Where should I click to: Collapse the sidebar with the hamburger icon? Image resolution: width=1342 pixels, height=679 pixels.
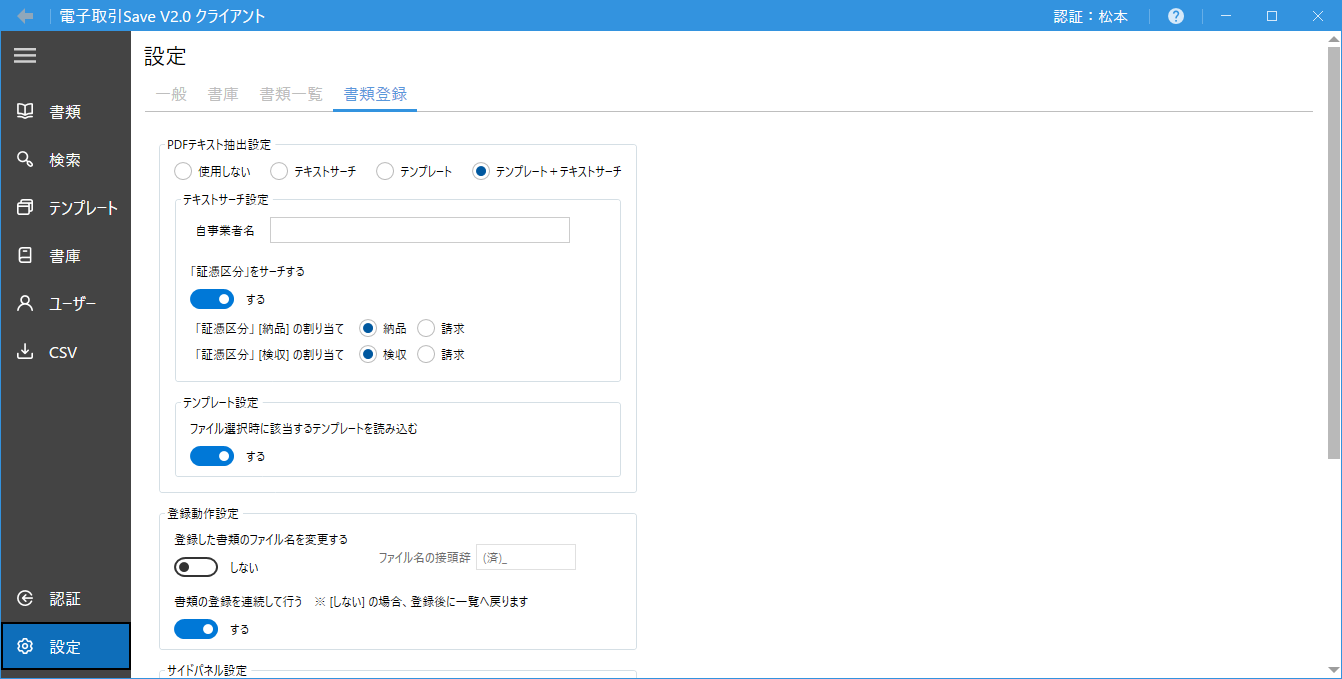(25, 55)
